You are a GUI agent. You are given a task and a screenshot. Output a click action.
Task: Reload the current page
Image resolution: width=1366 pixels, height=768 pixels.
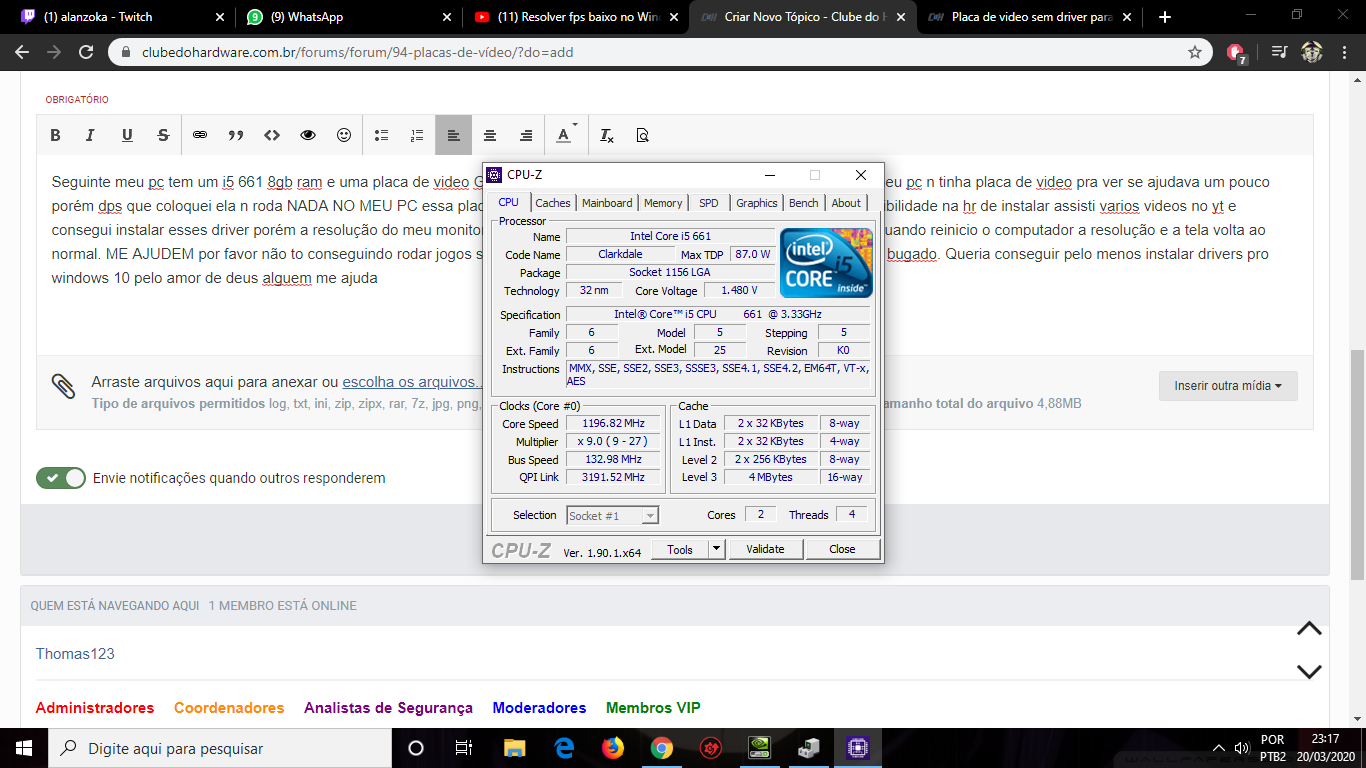(x=87, y=52)
